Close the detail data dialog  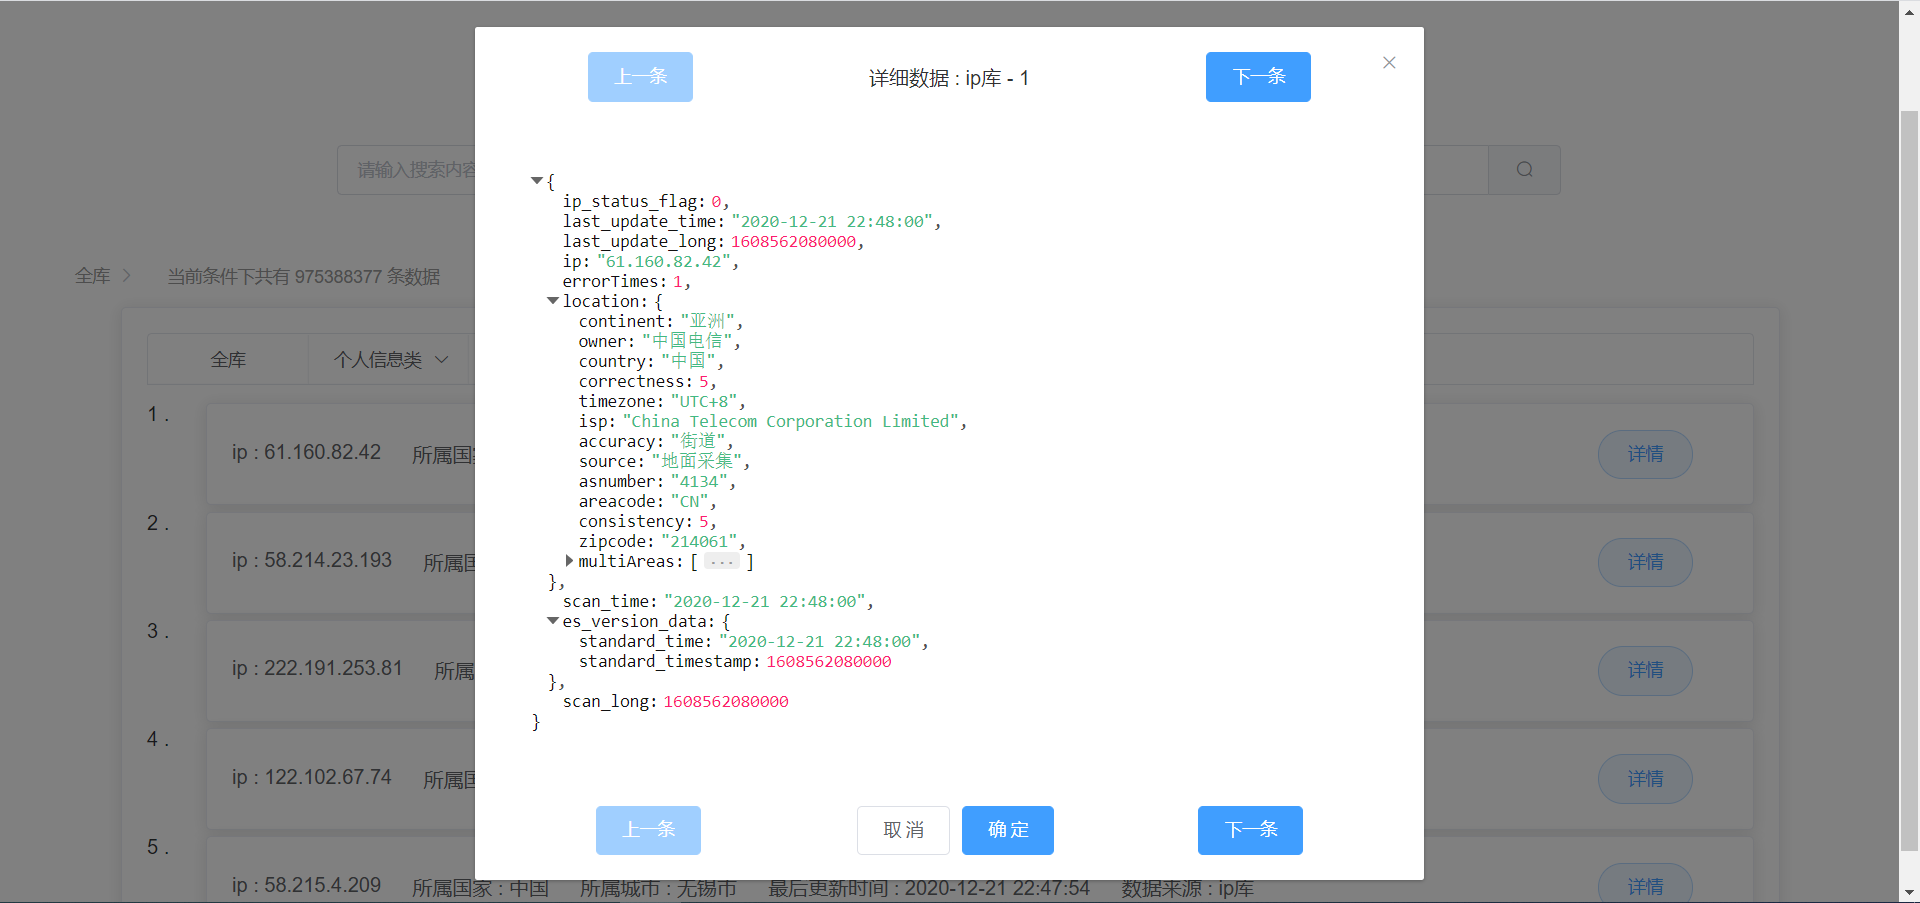coord(1389,63)
